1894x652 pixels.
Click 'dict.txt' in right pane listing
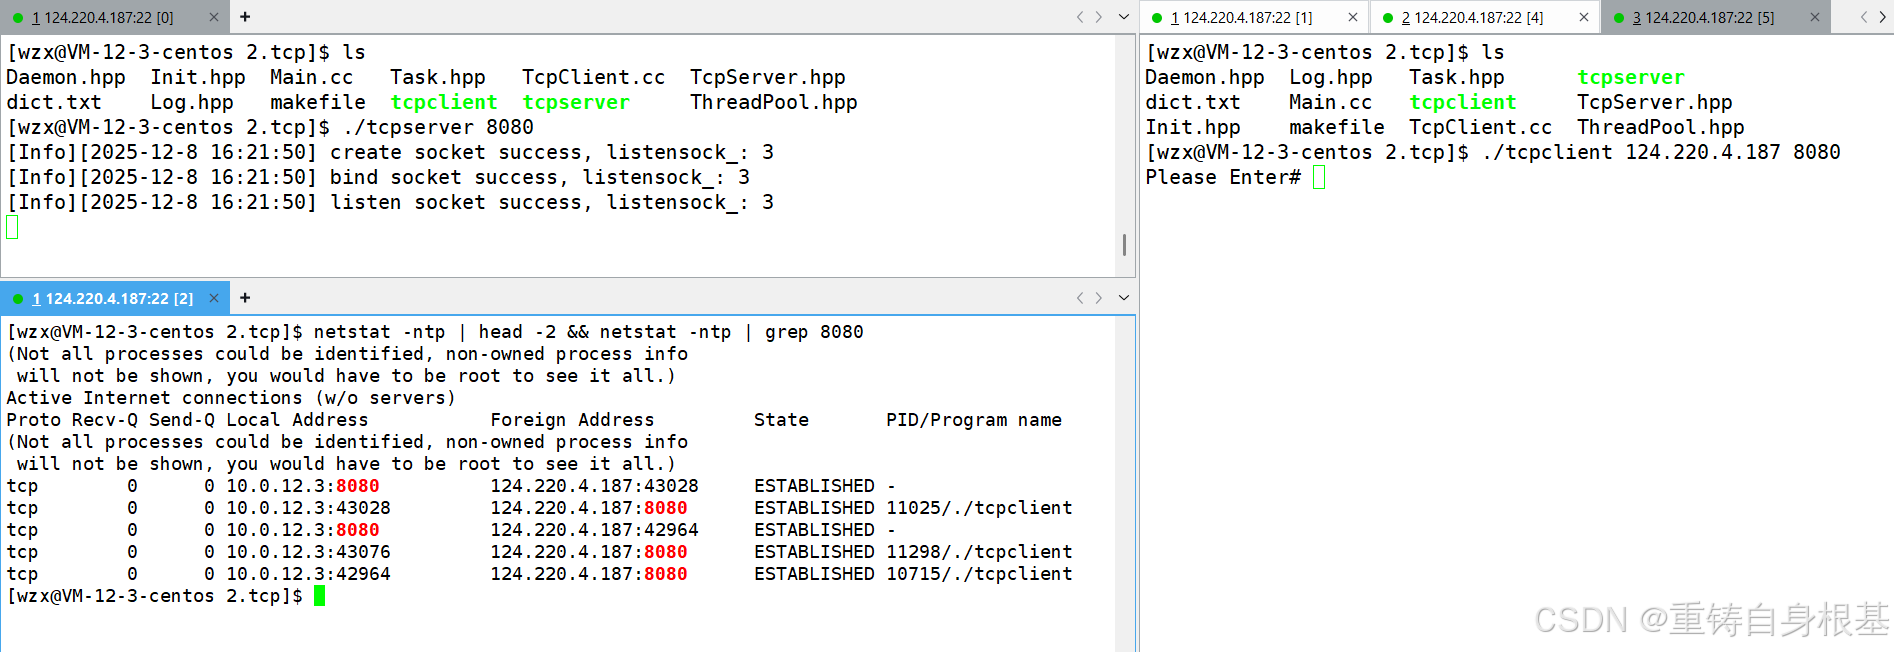(x=1193, y=102)
